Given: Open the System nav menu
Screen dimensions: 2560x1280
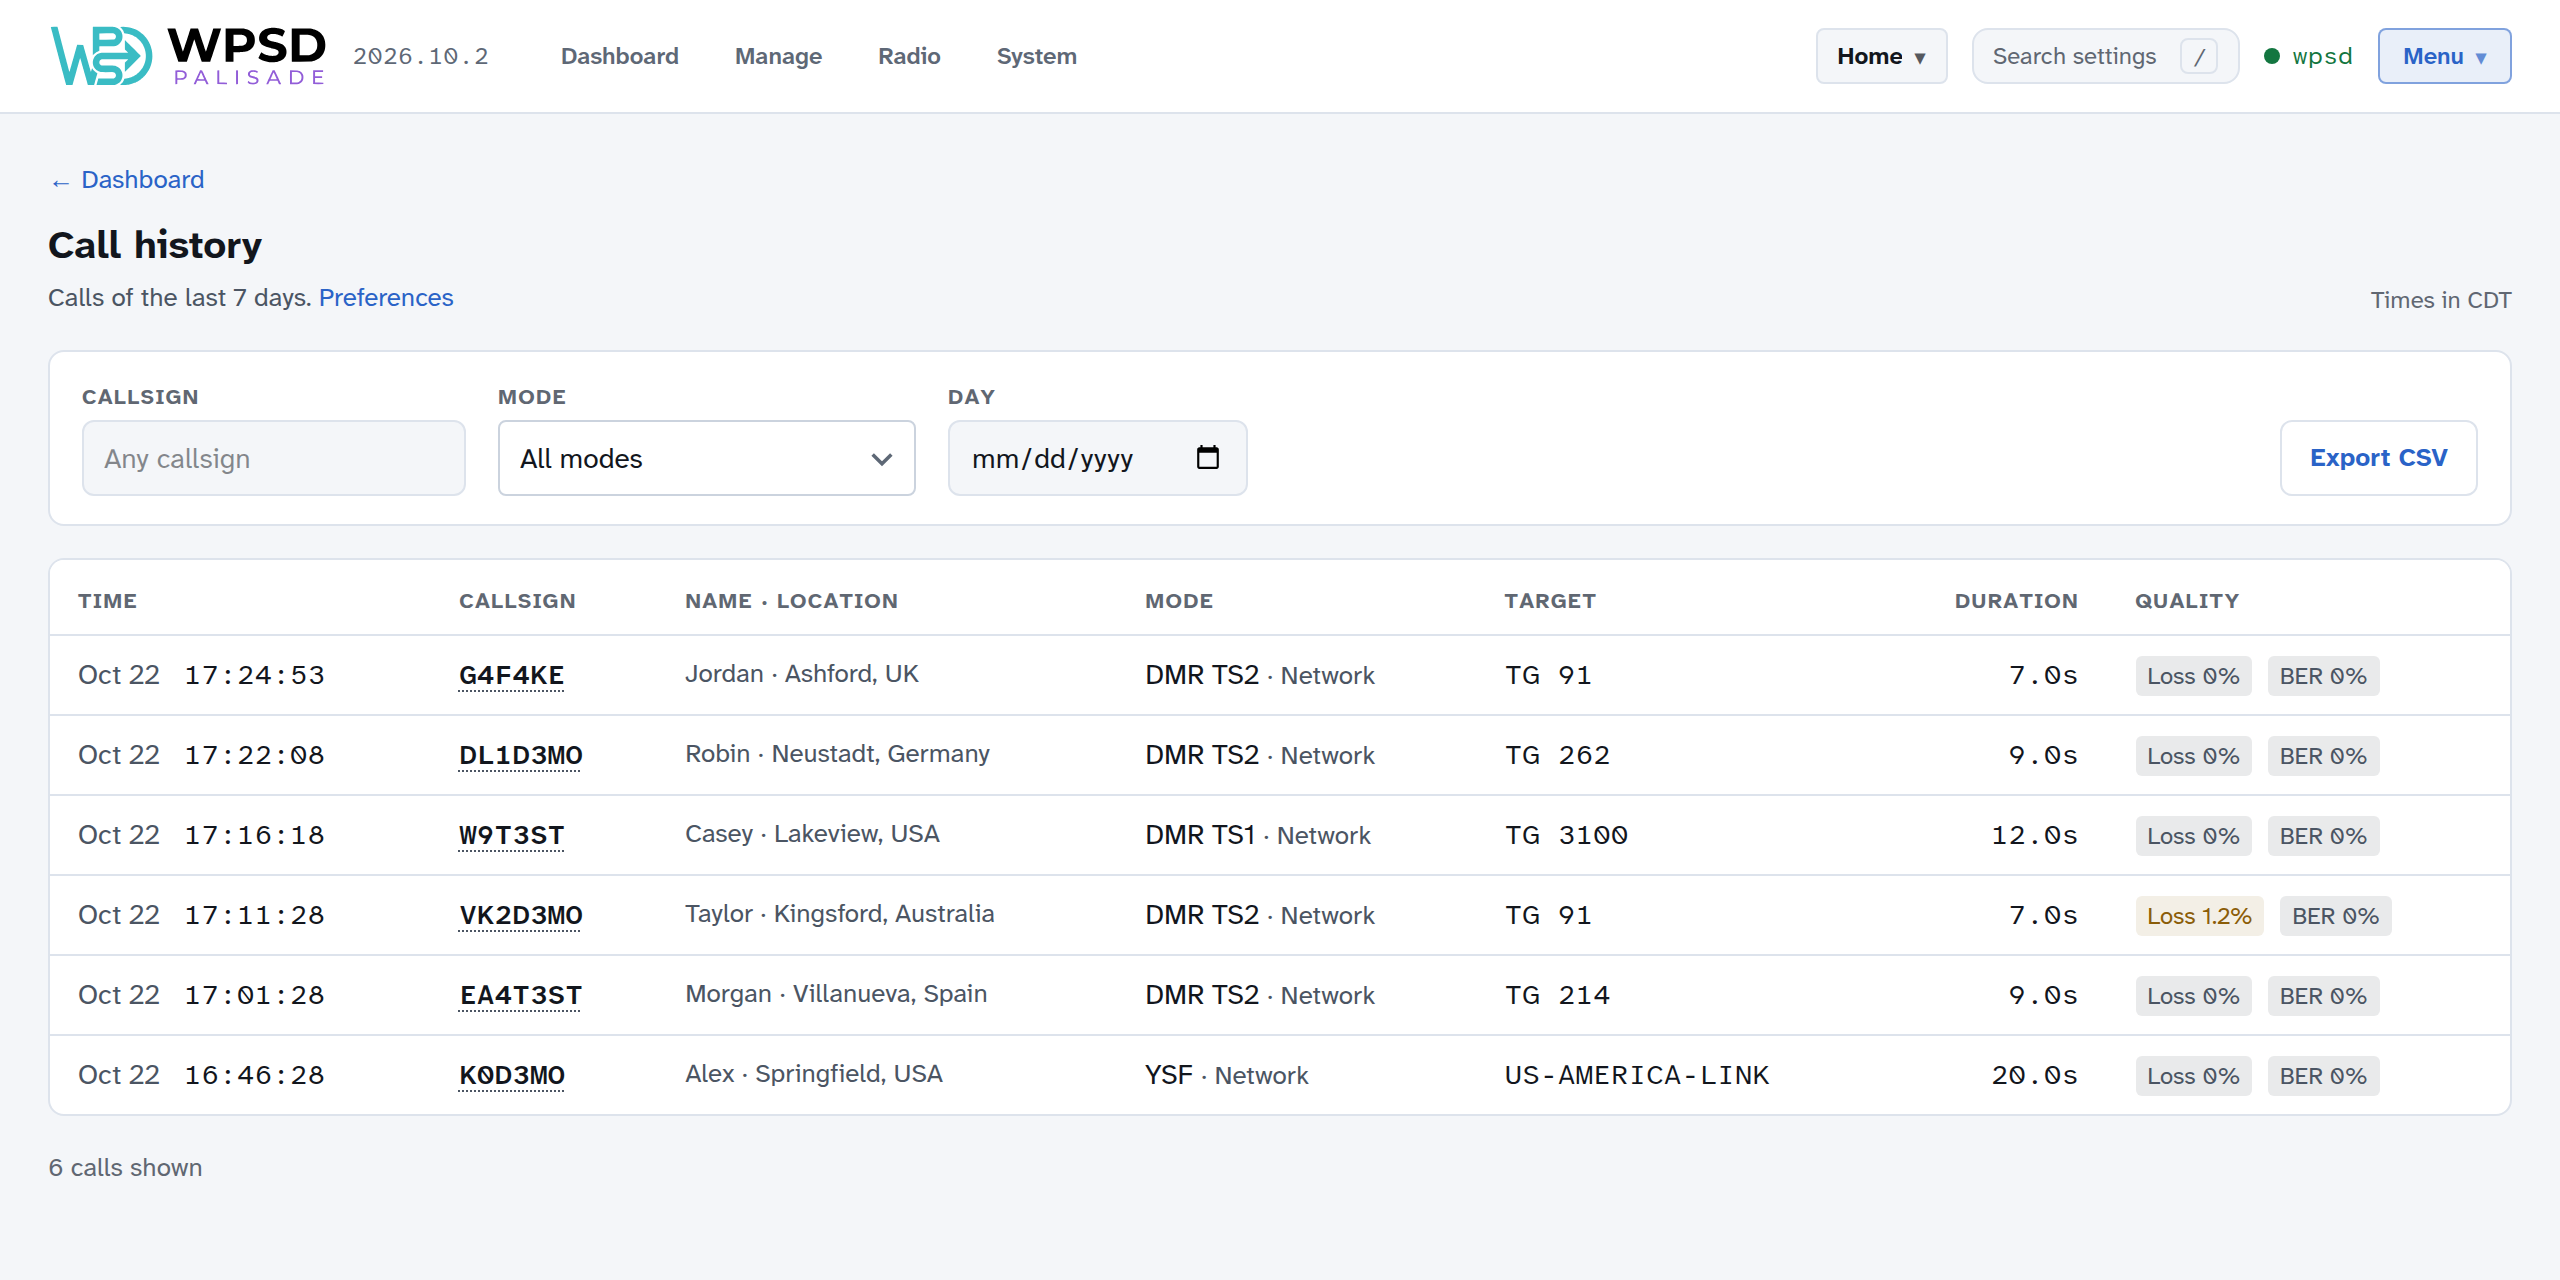Looking at the screenshot, I should click(x=1036, y=56).
